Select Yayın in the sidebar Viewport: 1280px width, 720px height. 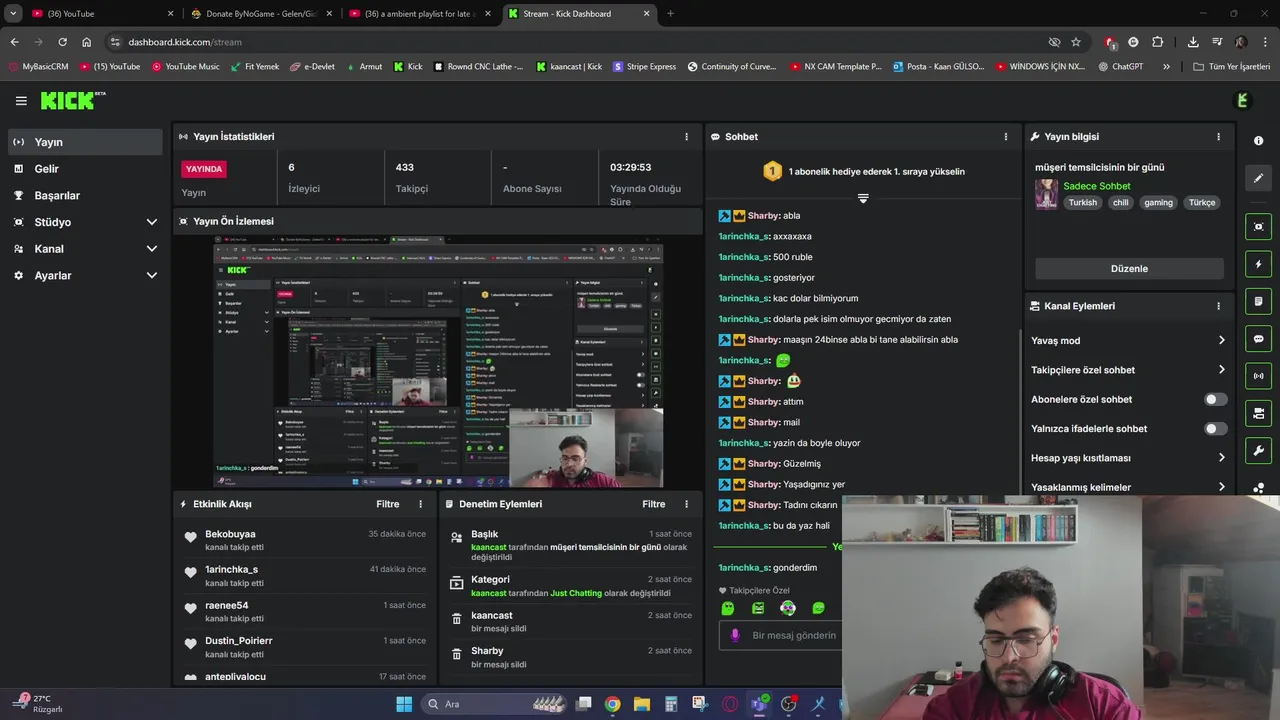85,142
